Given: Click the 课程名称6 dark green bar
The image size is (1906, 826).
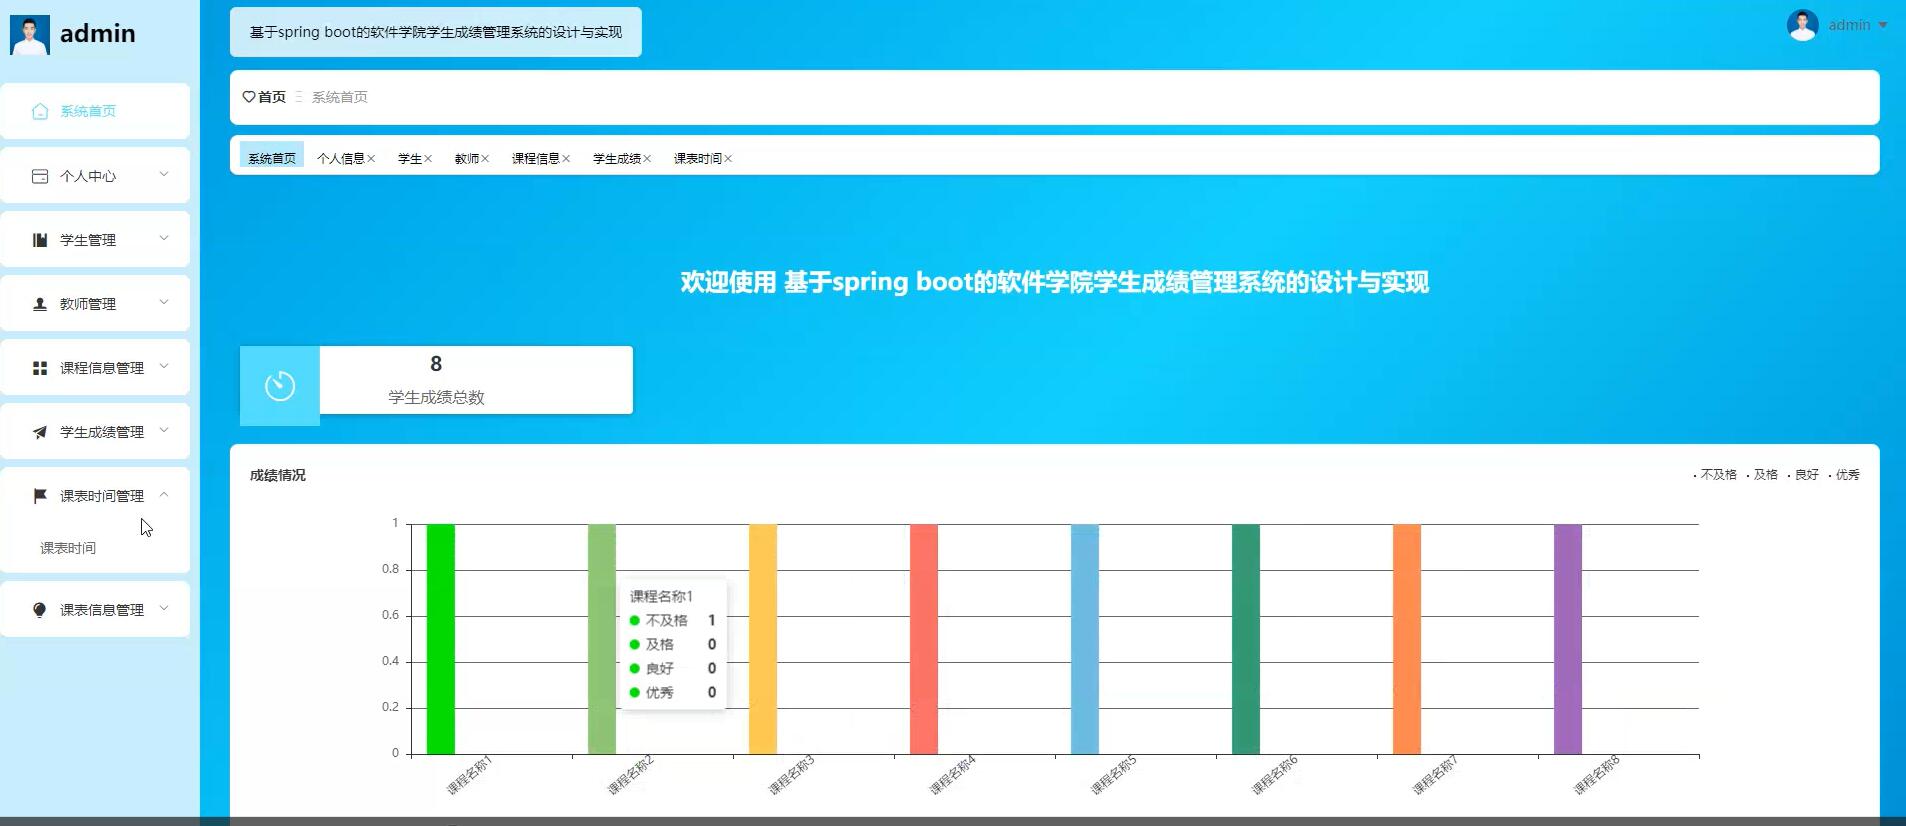Looking at the screenshot, I should click(x=1246, y=639).
